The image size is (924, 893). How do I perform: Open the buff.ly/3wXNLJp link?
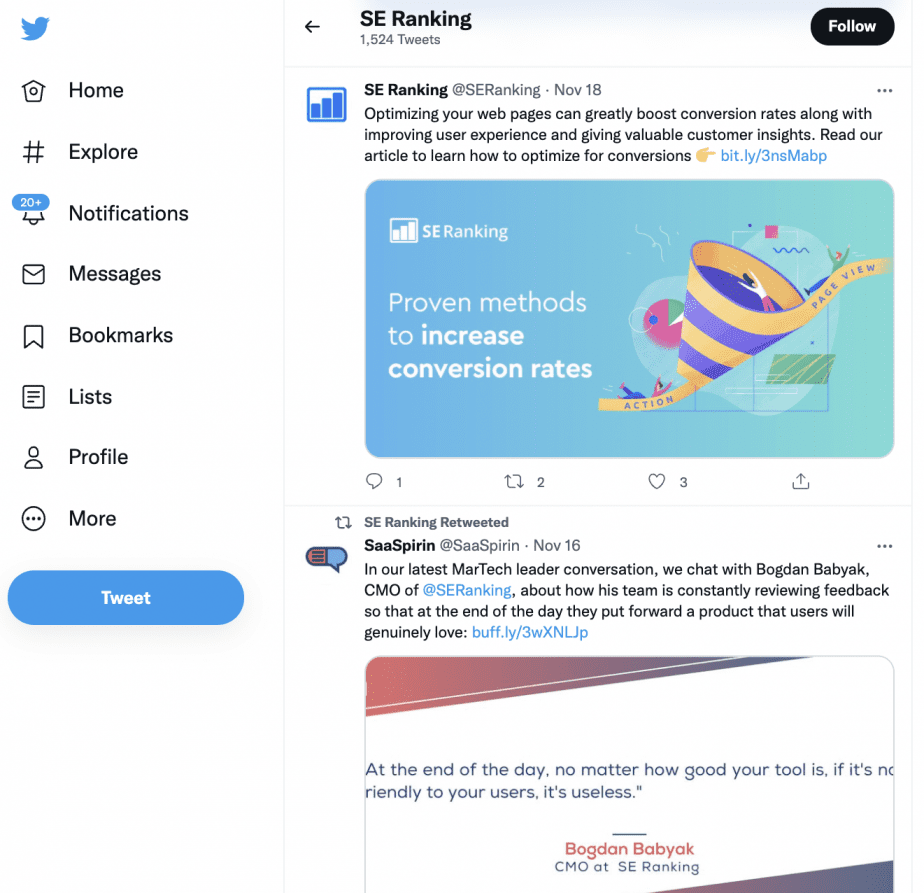click(530, 632)
